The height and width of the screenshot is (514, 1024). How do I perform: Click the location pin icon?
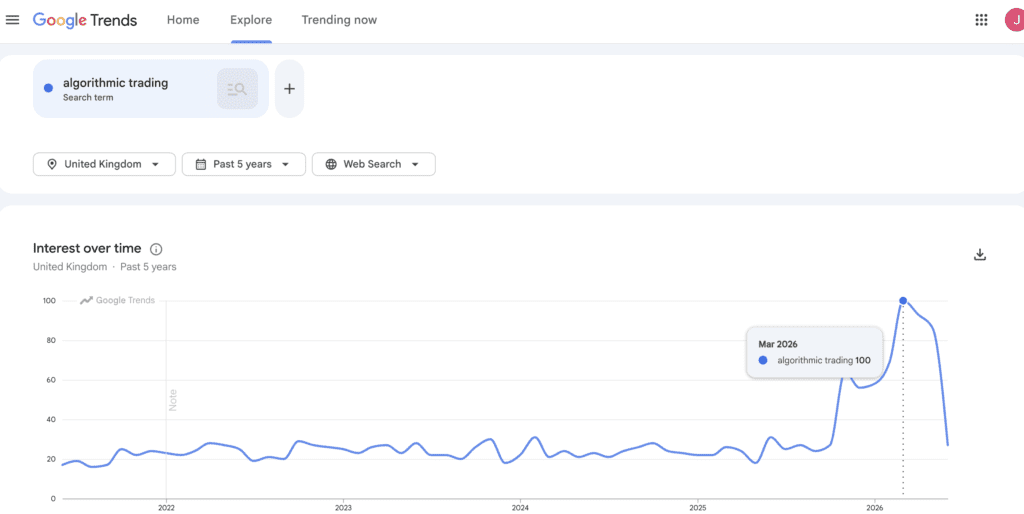click(52, 164)
